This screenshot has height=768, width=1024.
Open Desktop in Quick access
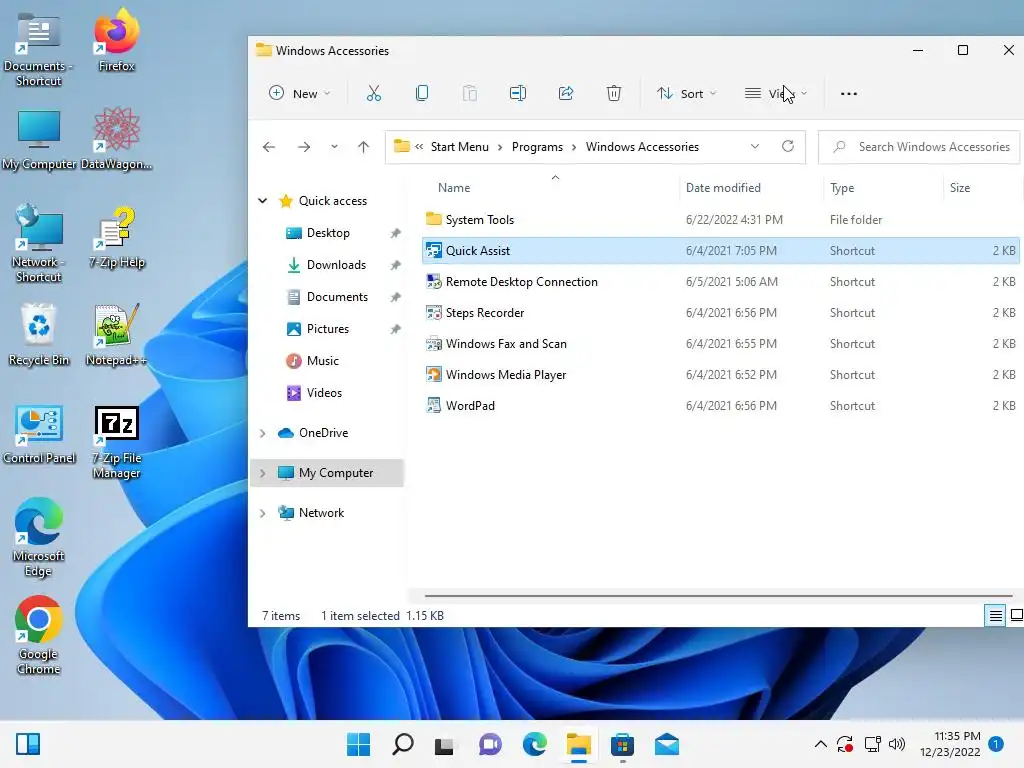click(327, 233)
